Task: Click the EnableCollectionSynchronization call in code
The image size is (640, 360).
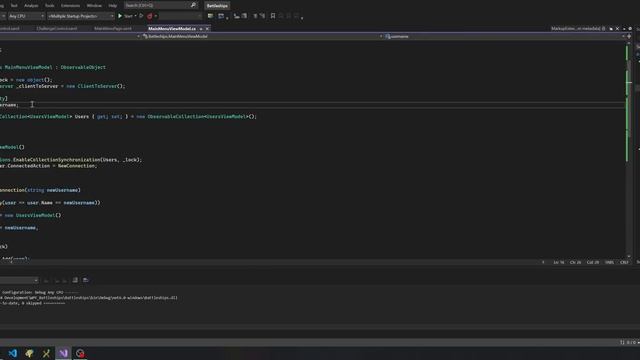Action: point(56,160)
